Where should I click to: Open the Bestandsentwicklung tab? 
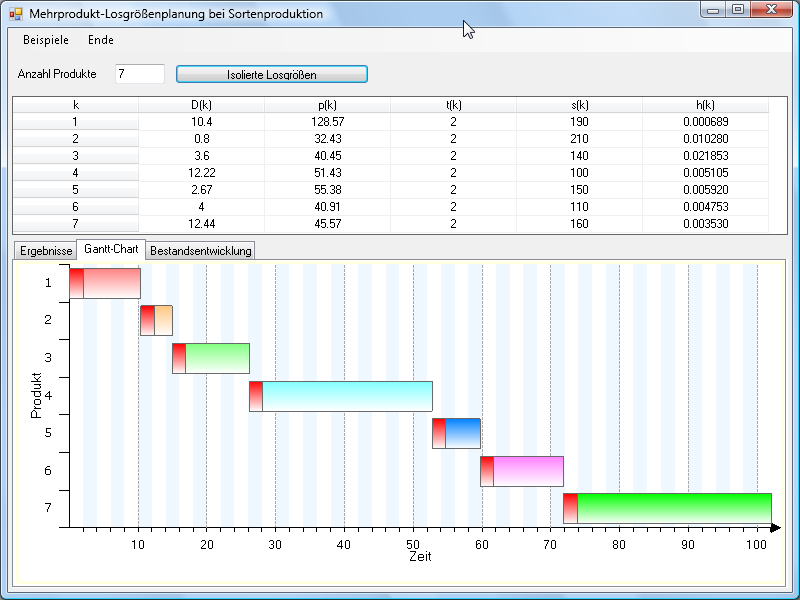[201, 250]
